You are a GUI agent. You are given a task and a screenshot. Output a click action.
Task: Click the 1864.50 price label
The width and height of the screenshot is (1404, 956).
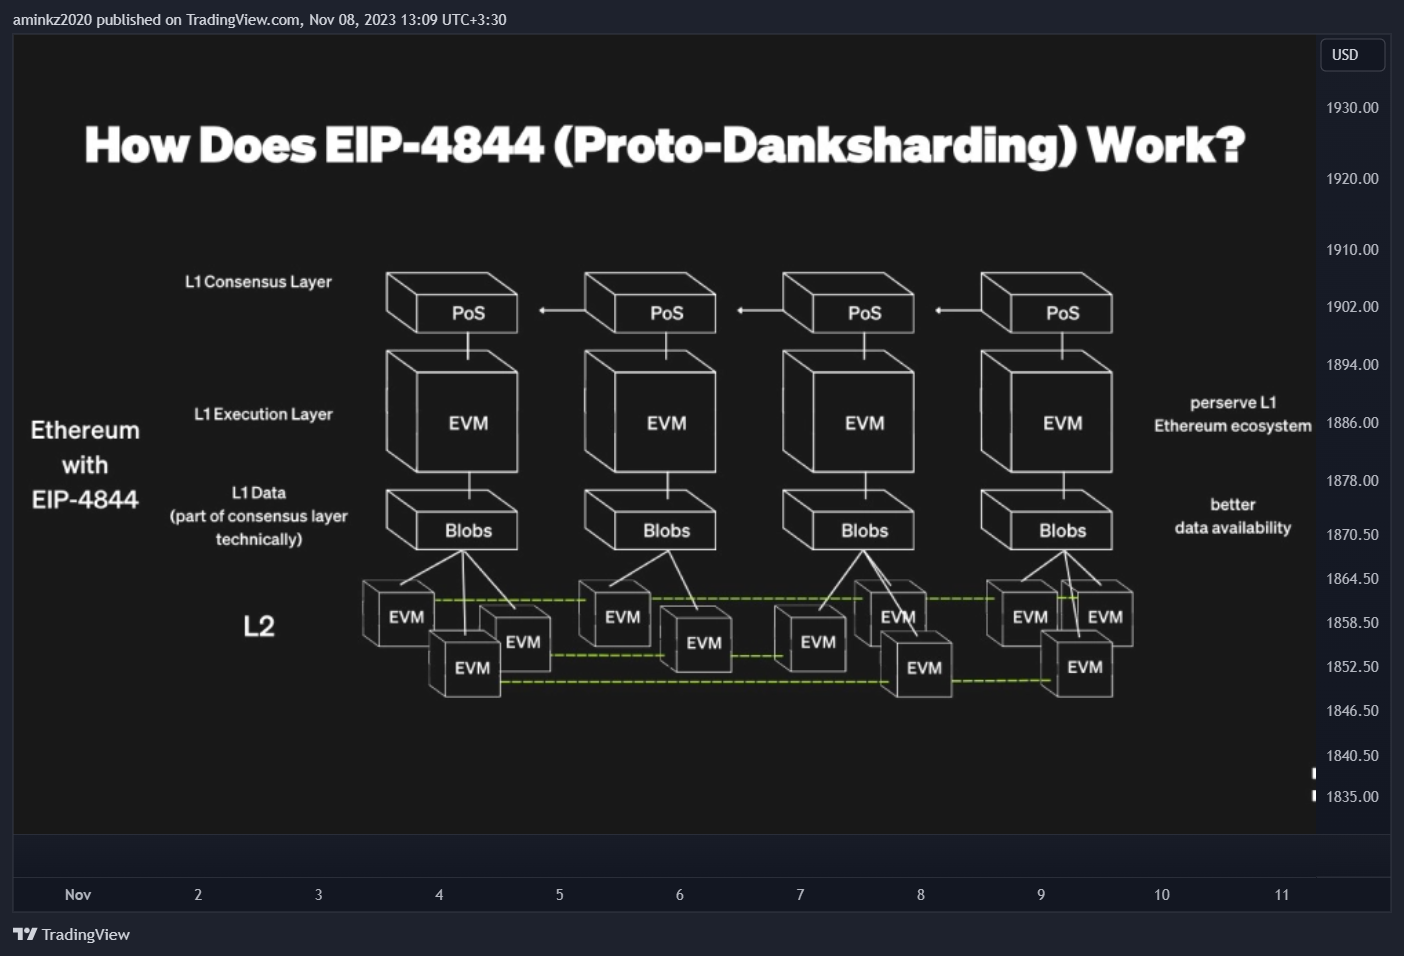1352,579
